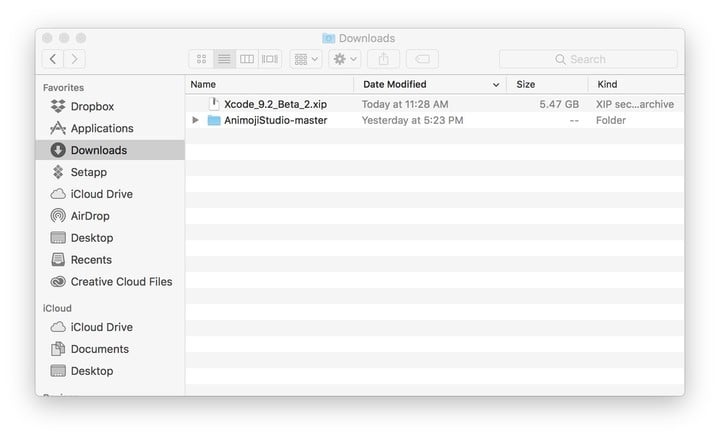The width and height of the screenshot is (720, 438).
Task: Switch to column view
Action: [247, 59]
